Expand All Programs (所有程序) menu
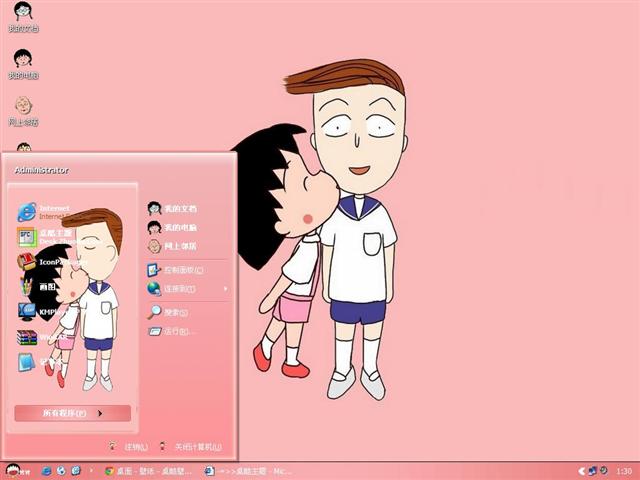 point(73,413)
